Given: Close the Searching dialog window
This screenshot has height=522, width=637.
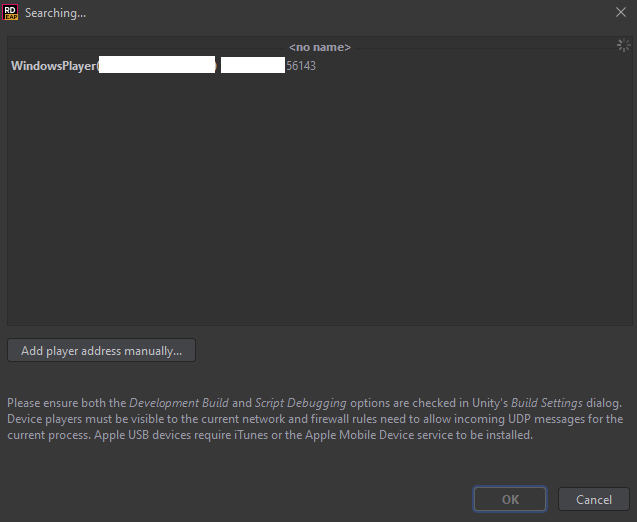Looking at the screenshot, I should click(620, 12).
